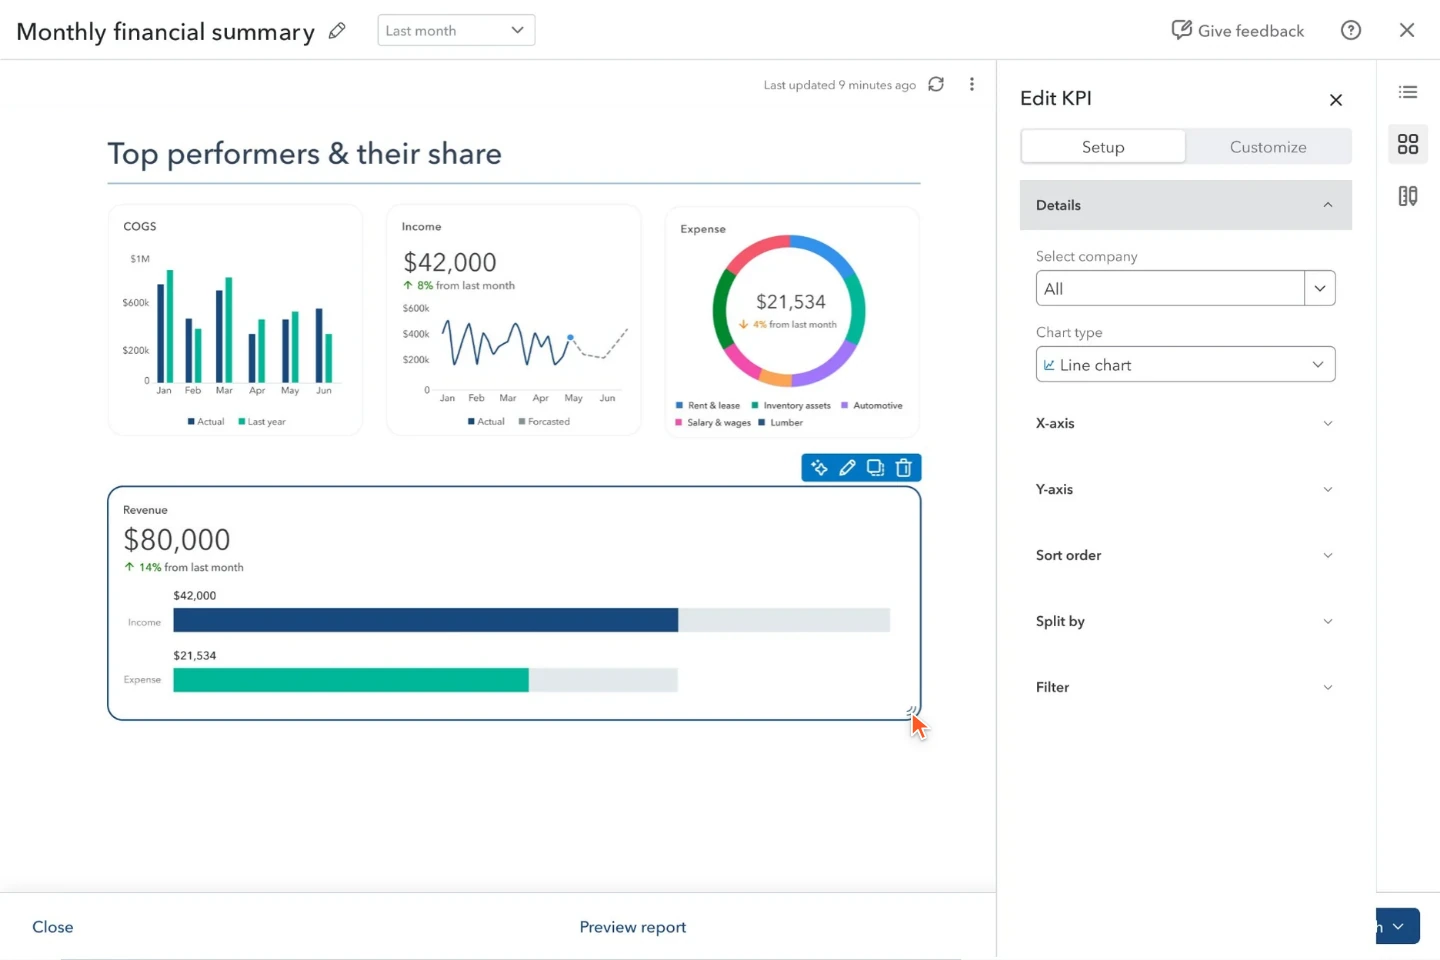Click the Last updated 9 minutes ago text
The width and height of the screenshot is (1440, 960).
pyautogui.click(x=840, y=85)
